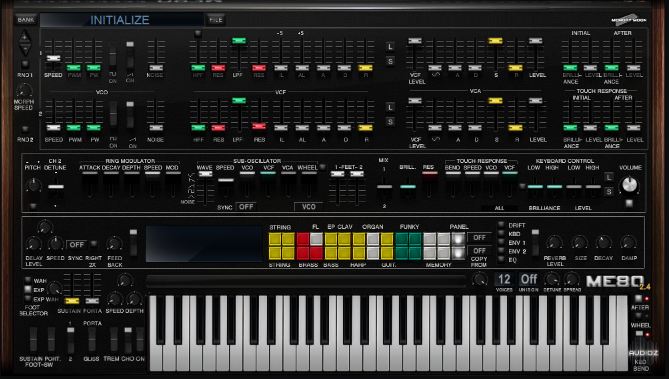This screenshot has width=669, height=379.
Task: Click the S button in the second VCF row
Action: click(390, 122)
